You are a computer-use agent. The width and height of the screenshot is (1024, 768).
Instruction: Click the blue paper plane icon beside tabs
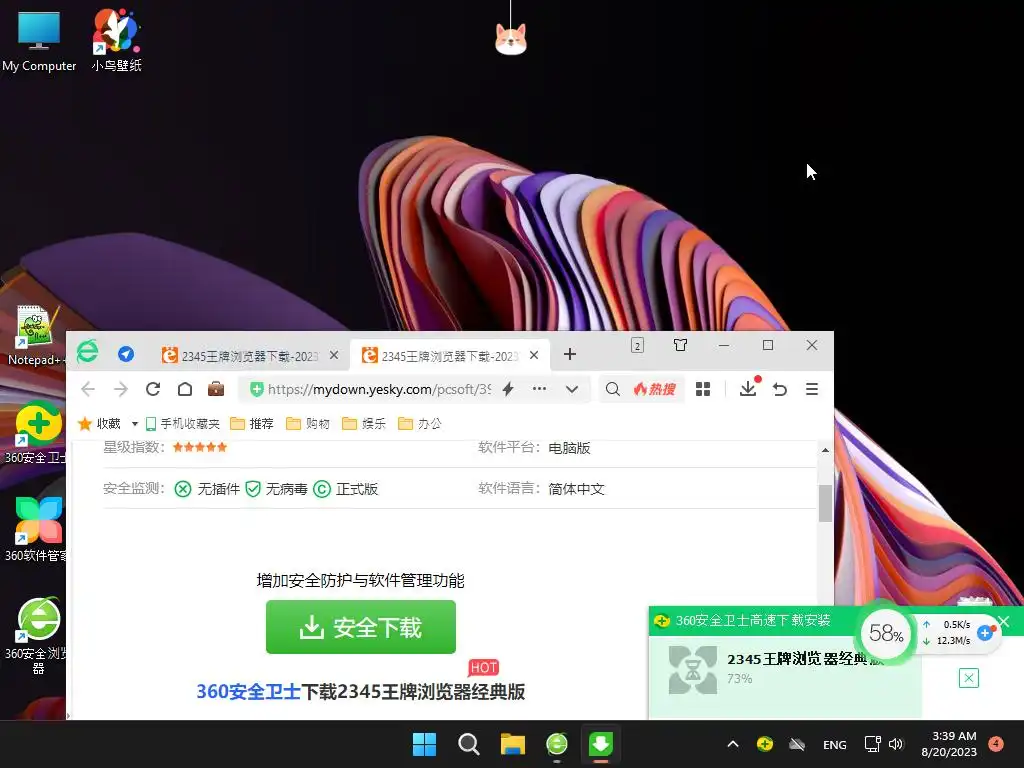click(126, 354)
